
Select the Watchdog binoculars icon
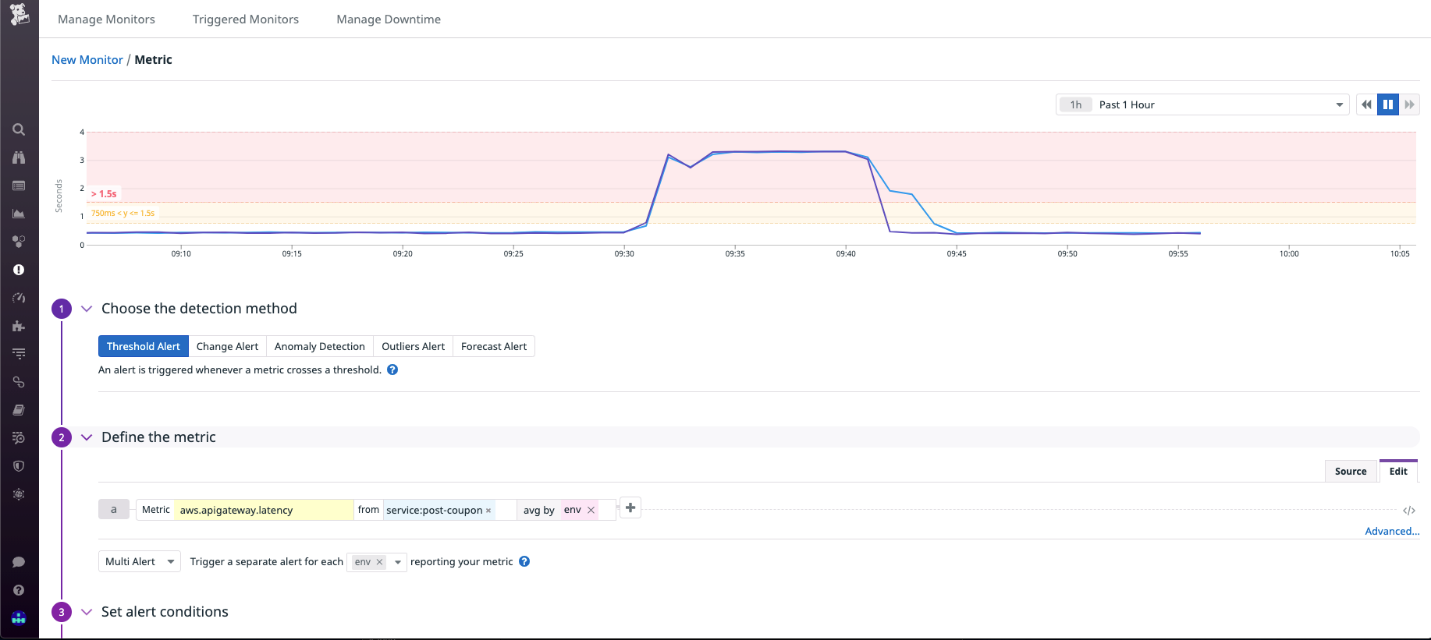[19, 158]
